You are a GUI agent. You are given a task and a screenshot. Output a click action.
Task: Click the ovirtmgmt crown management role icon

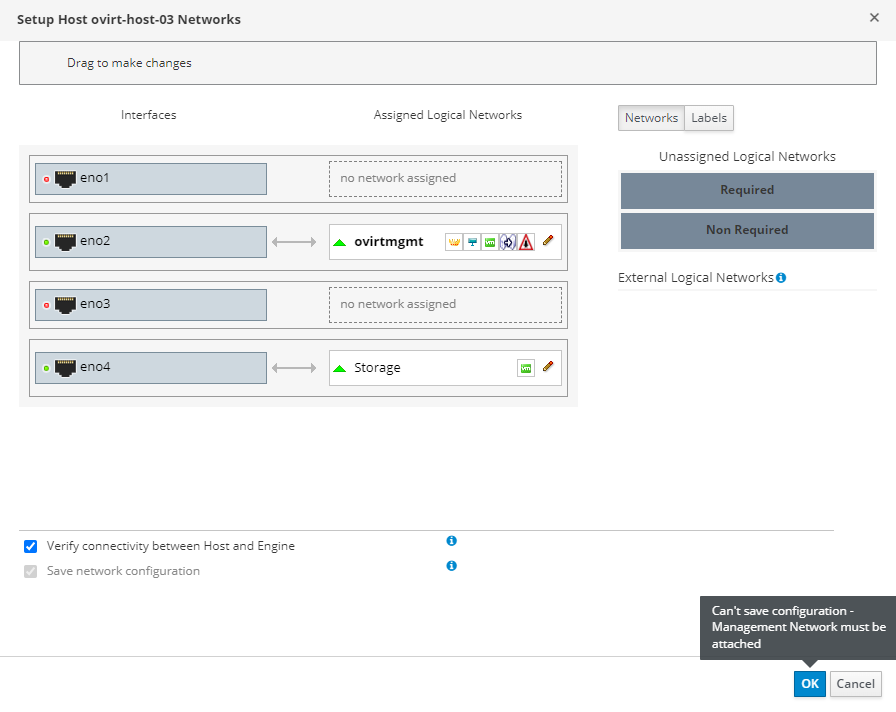click(x=454, y=242)
